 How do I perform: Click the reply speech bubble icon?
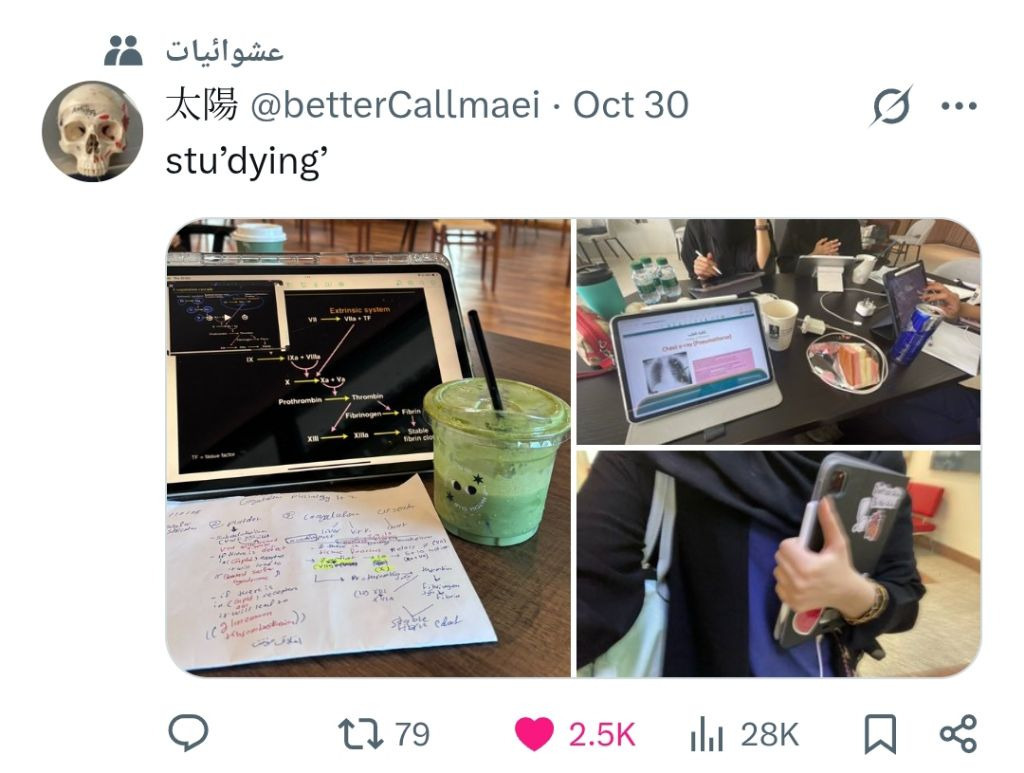coord(188,733)
